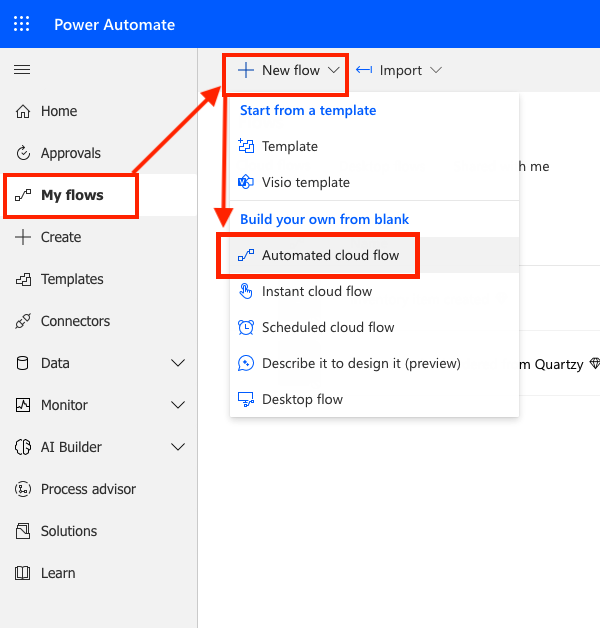
Task: Click the Connectors plug icon
Action: [23, 321]
